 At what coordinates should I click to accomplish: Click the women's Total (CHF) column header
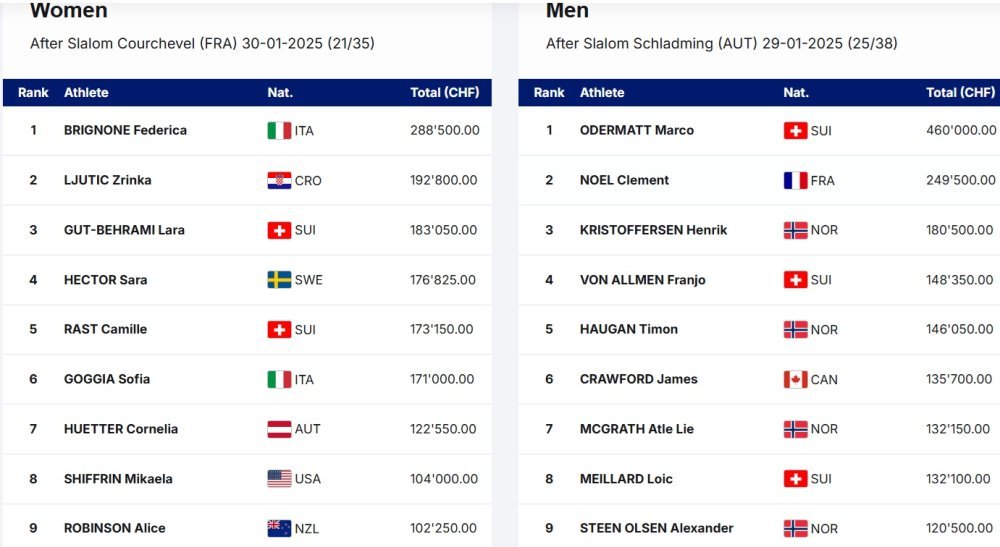click(x=445, y=92)
